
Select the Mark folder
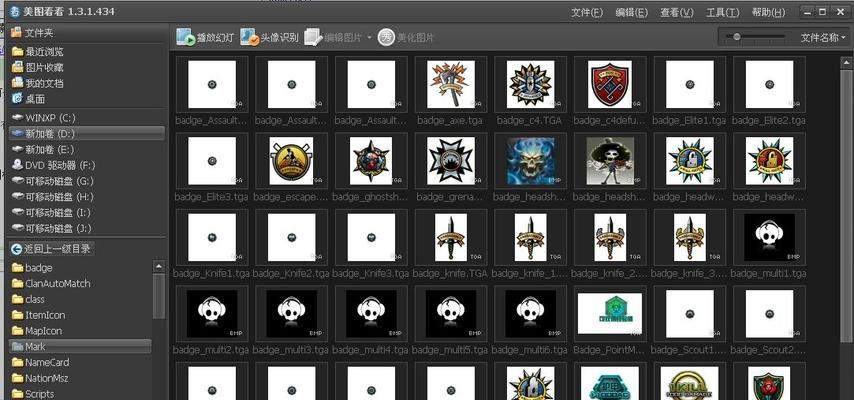click(x=80, y=347)
